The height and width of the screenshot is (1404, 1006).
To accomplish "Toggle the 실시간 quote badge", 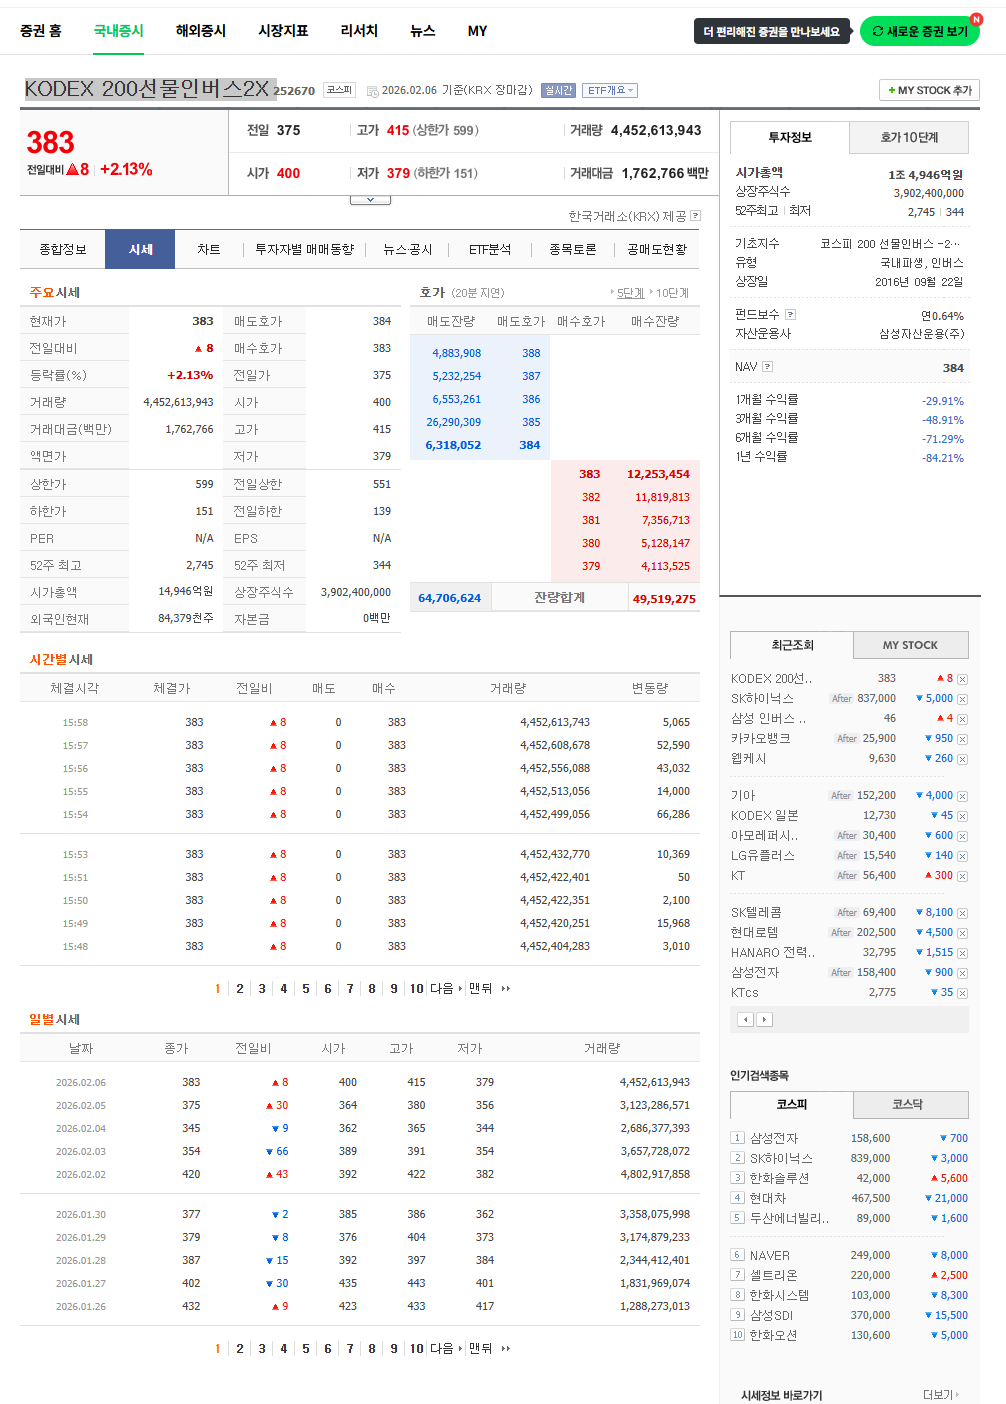I will pos(558,91).
